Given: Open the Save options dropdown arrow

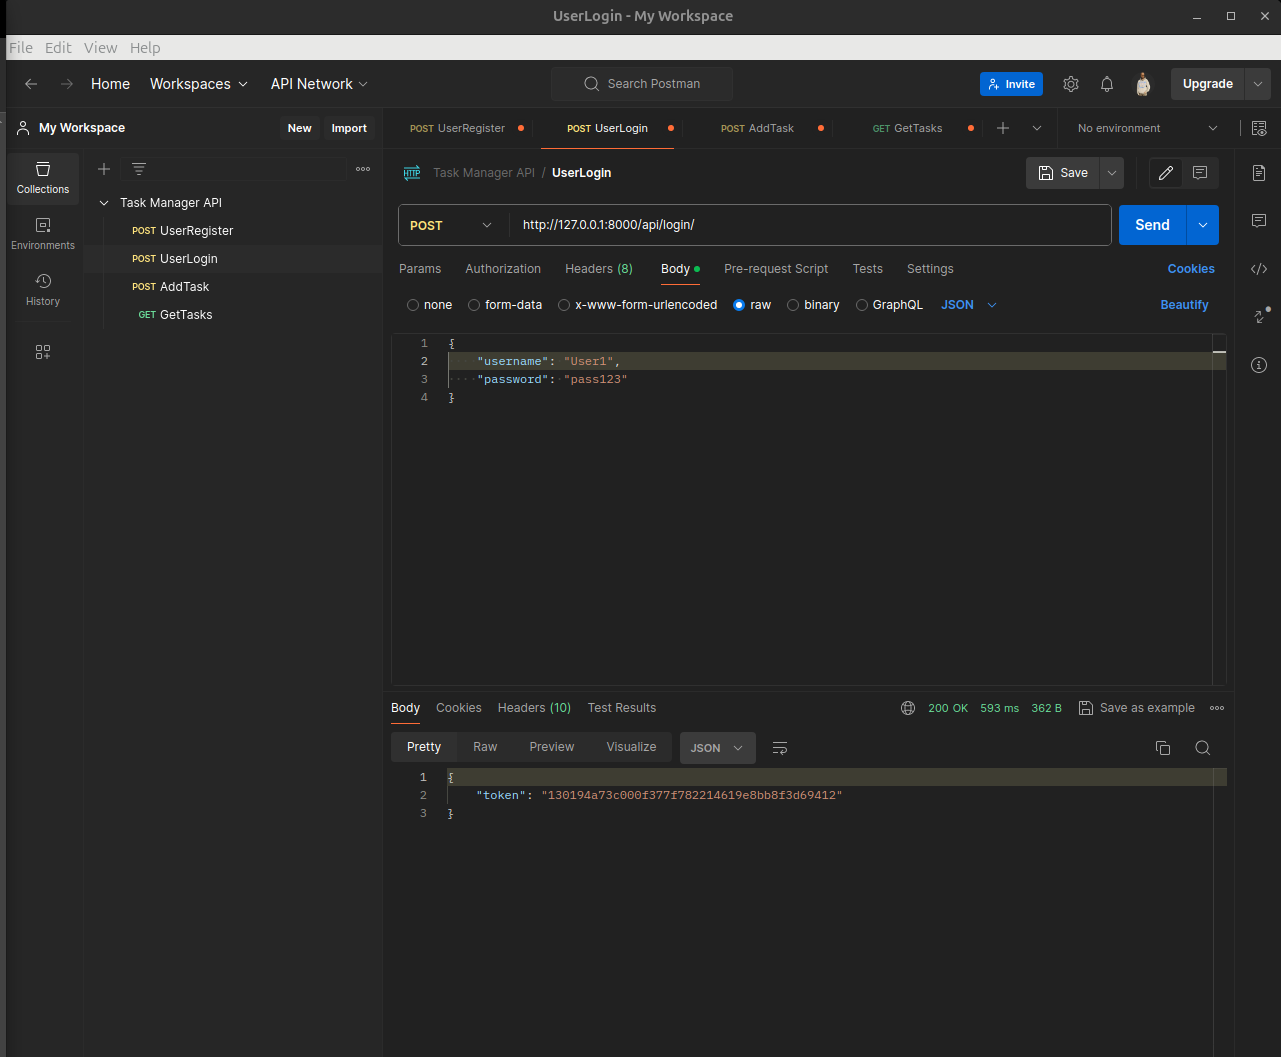Looking at the screenshot, I should [1112, 173].
